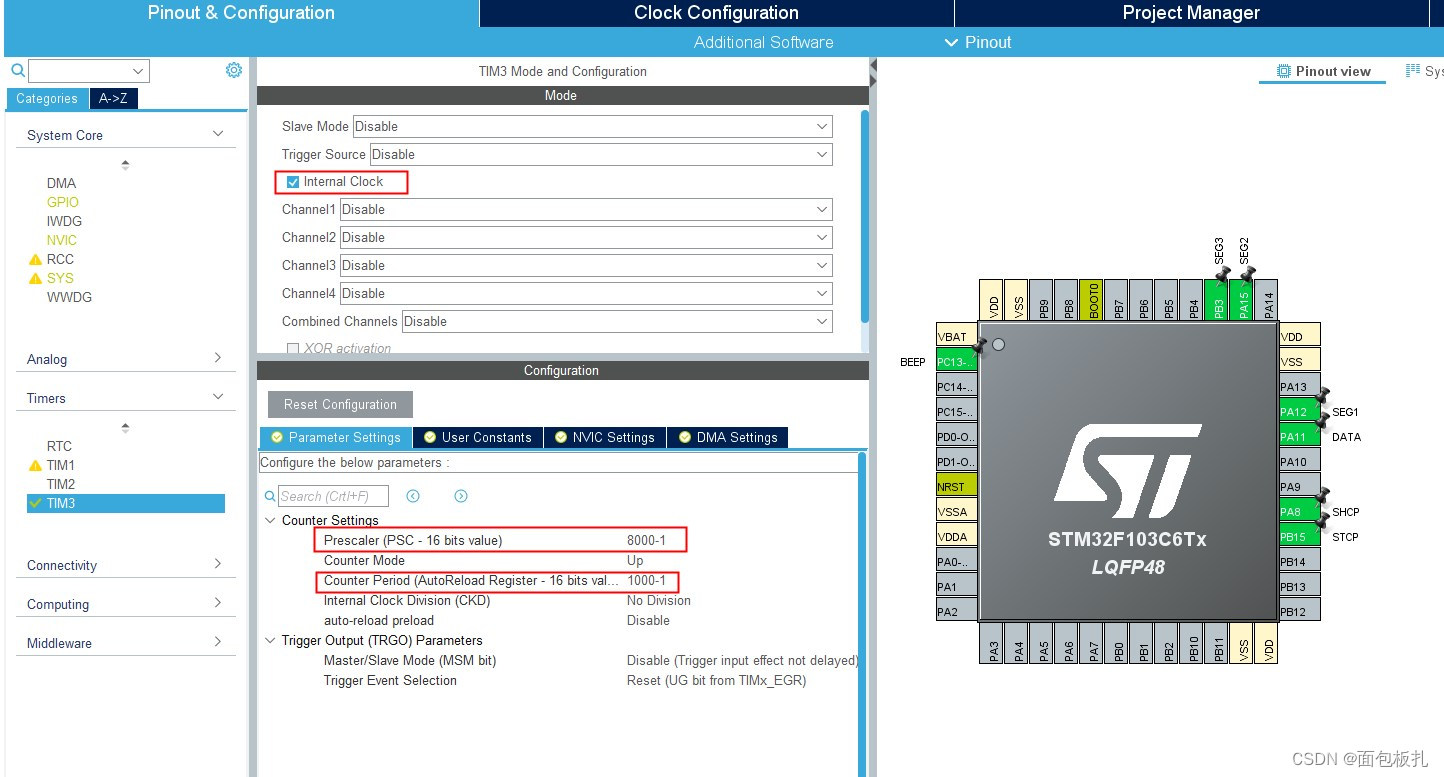Screen dimensions: 1444x777
Task: Collapse the Counter Settings group
Action: [270, 520]
